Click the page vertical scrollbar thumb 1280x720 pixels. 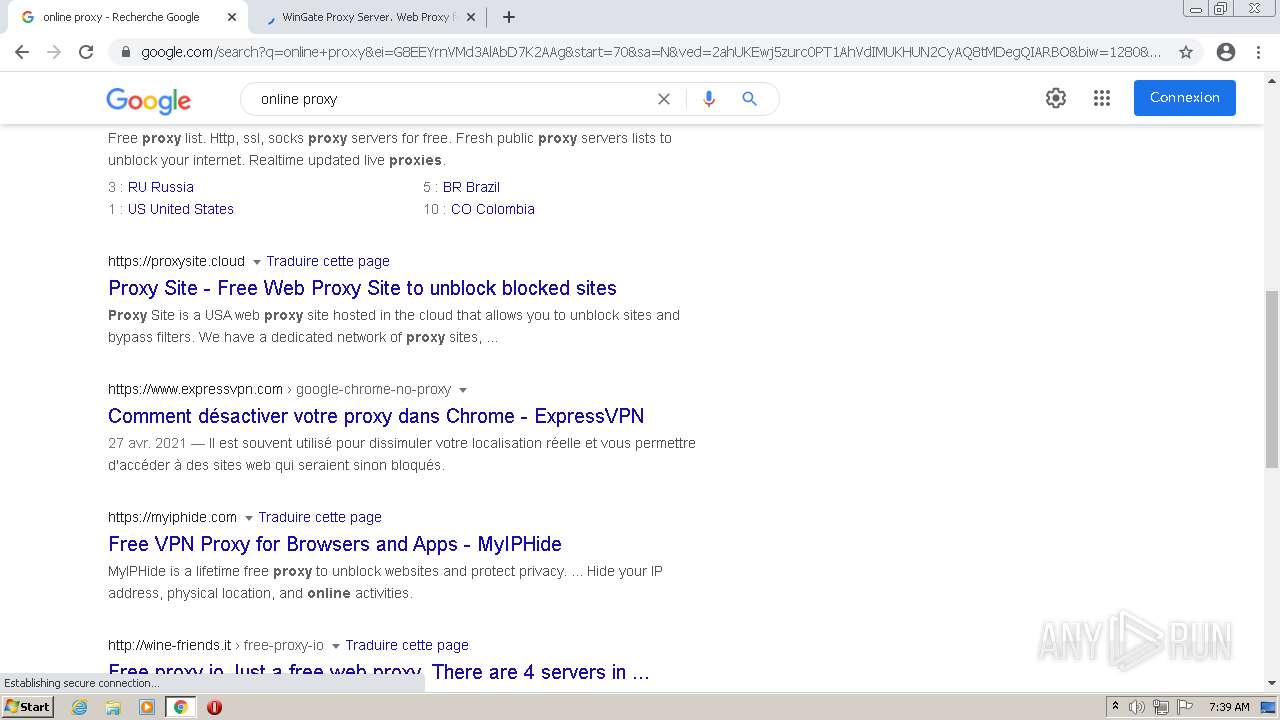[x=1272, y=379]
